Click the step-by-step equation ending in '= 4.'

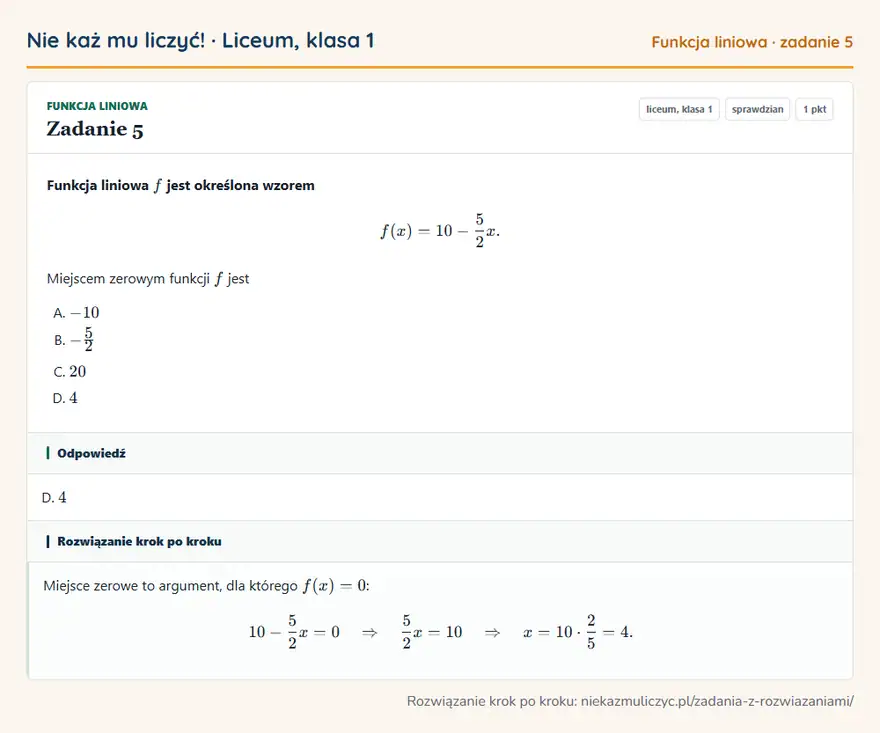[441, 632]
